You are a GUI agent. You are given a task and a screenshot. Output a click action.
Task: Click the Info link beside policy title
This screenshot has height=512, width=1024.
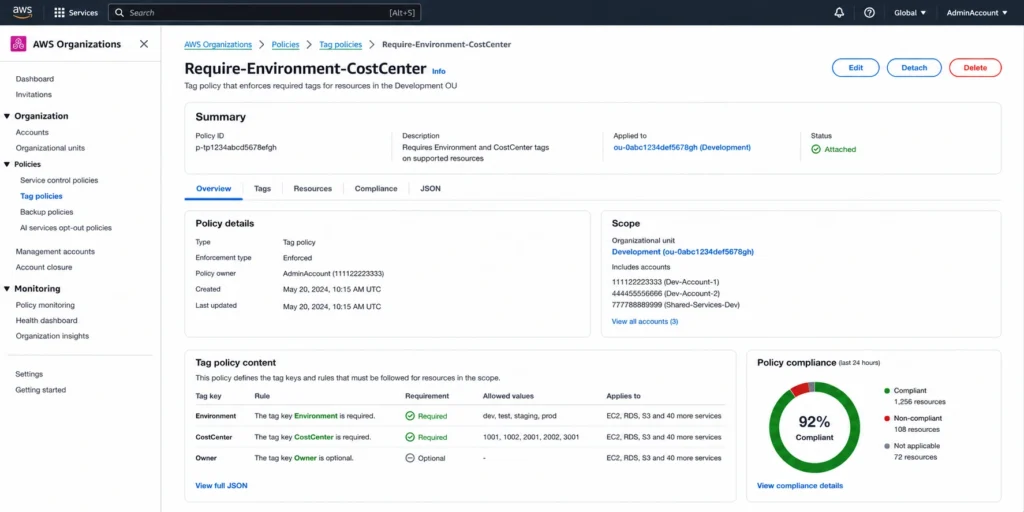click(x=439, y=71)
